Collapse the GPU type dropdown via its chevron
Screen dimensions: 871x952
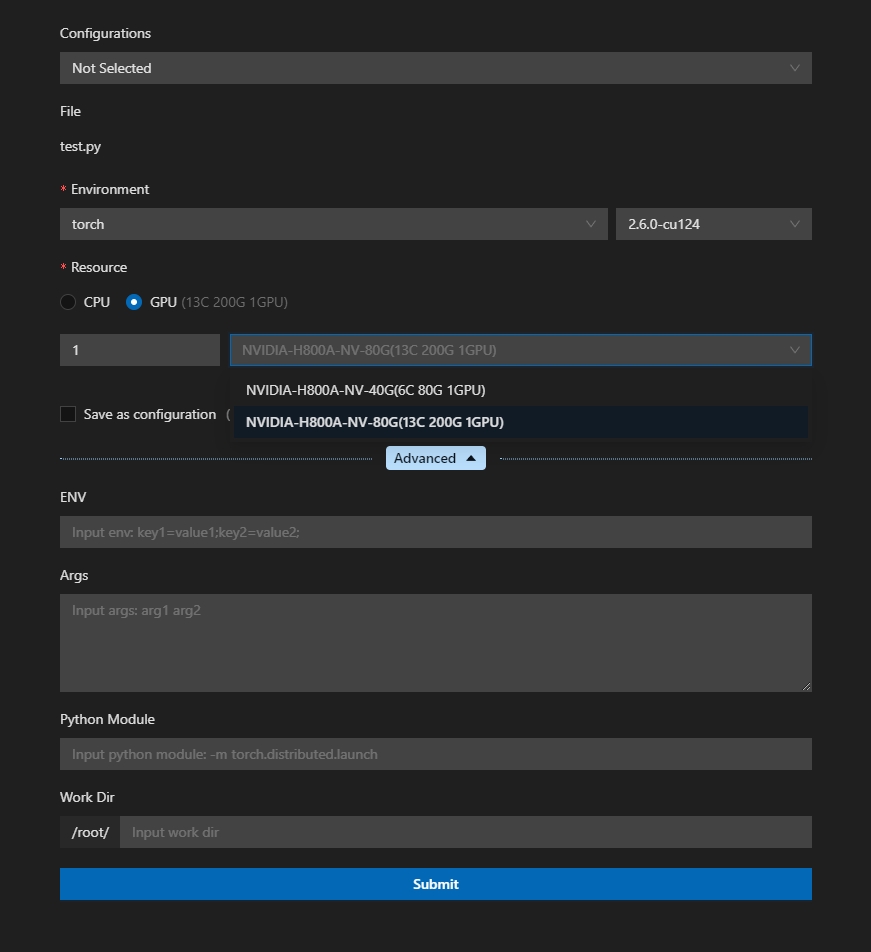(794, 350)
